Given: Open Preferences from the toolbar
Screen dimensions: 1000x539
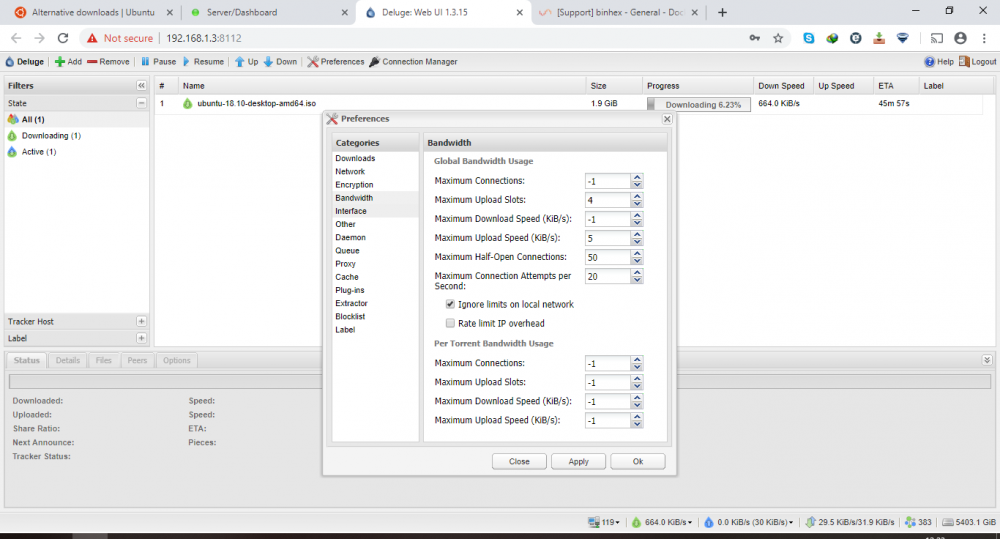Looking at the screenshot, I should click(335, 62).
